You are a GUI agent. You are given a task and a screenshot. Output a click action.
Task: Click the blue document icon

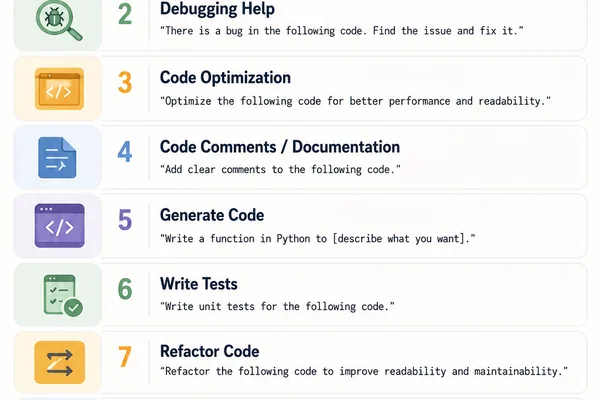57,157
